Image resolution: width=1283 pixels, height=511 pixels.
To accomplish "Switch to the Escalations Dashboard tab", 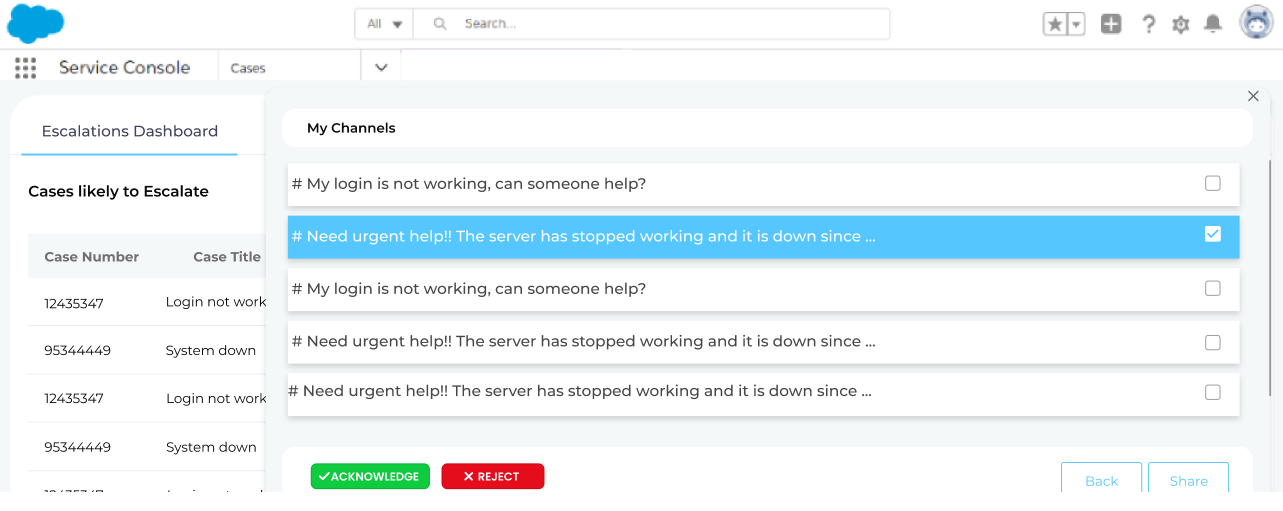I will [129, 131].
